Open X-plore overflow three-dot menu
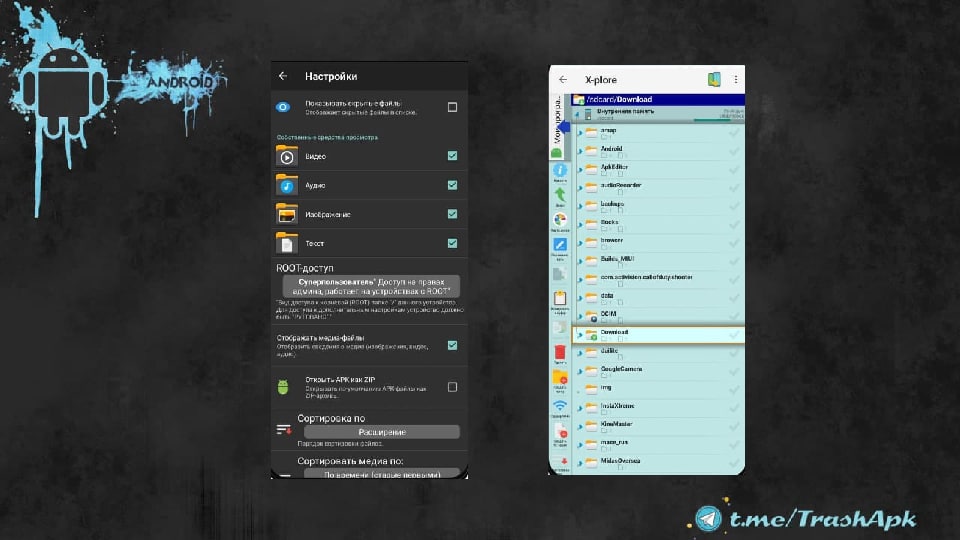Screen dimensions: 960x540 735,80
